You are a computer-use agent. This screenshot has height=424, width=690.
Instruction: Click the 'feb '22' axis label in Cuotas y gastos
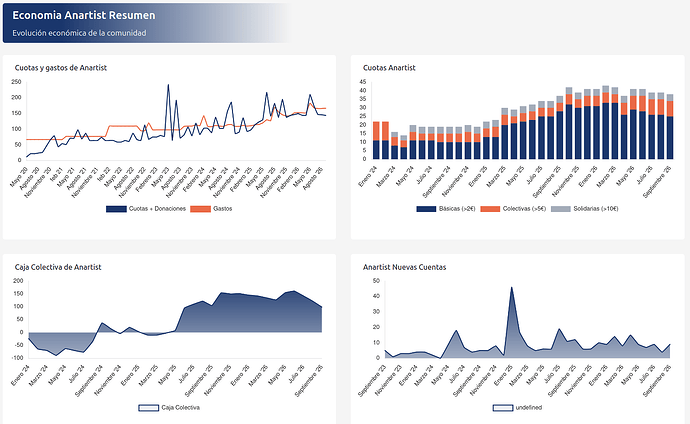click(102, 175)
